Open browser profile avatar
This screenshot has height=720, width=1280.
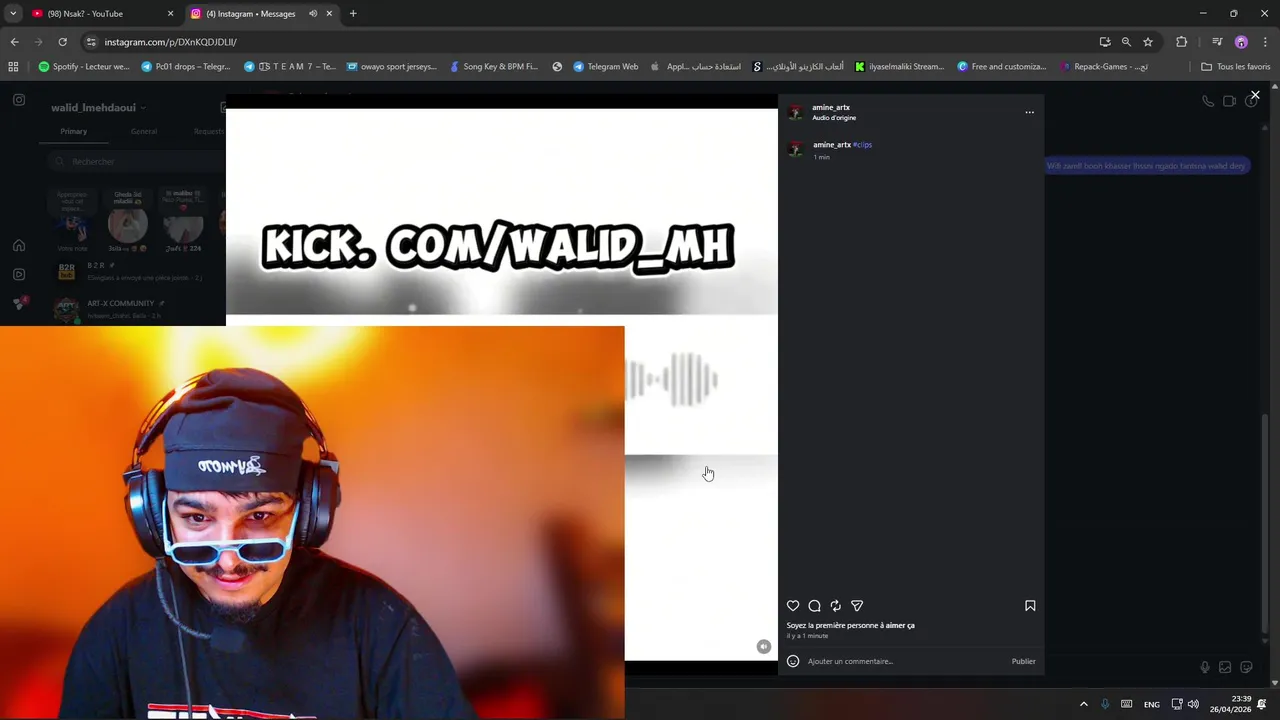[1241, 42]
